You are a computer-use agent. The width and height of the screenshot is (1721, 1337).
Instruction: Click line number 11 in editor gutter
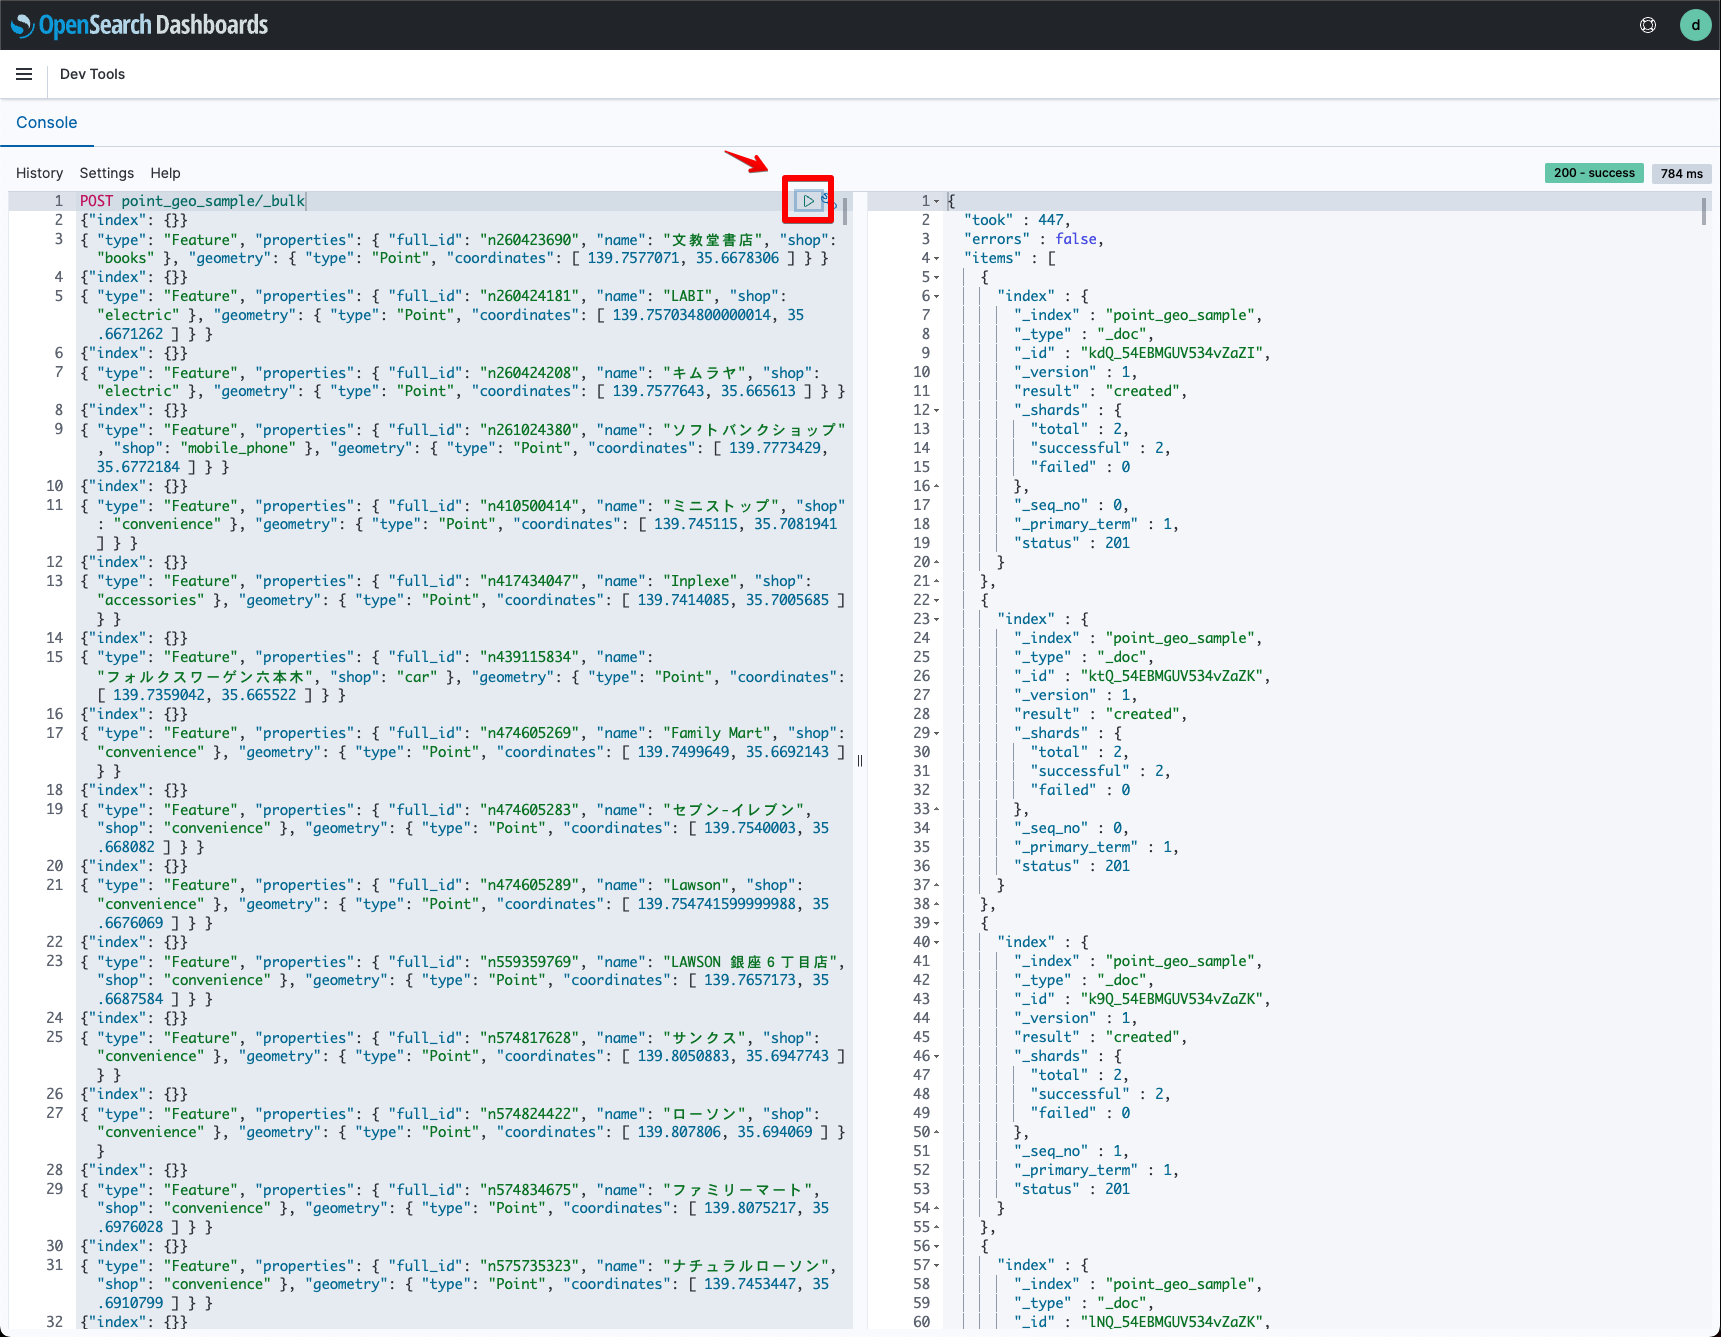tap(55, 505)
